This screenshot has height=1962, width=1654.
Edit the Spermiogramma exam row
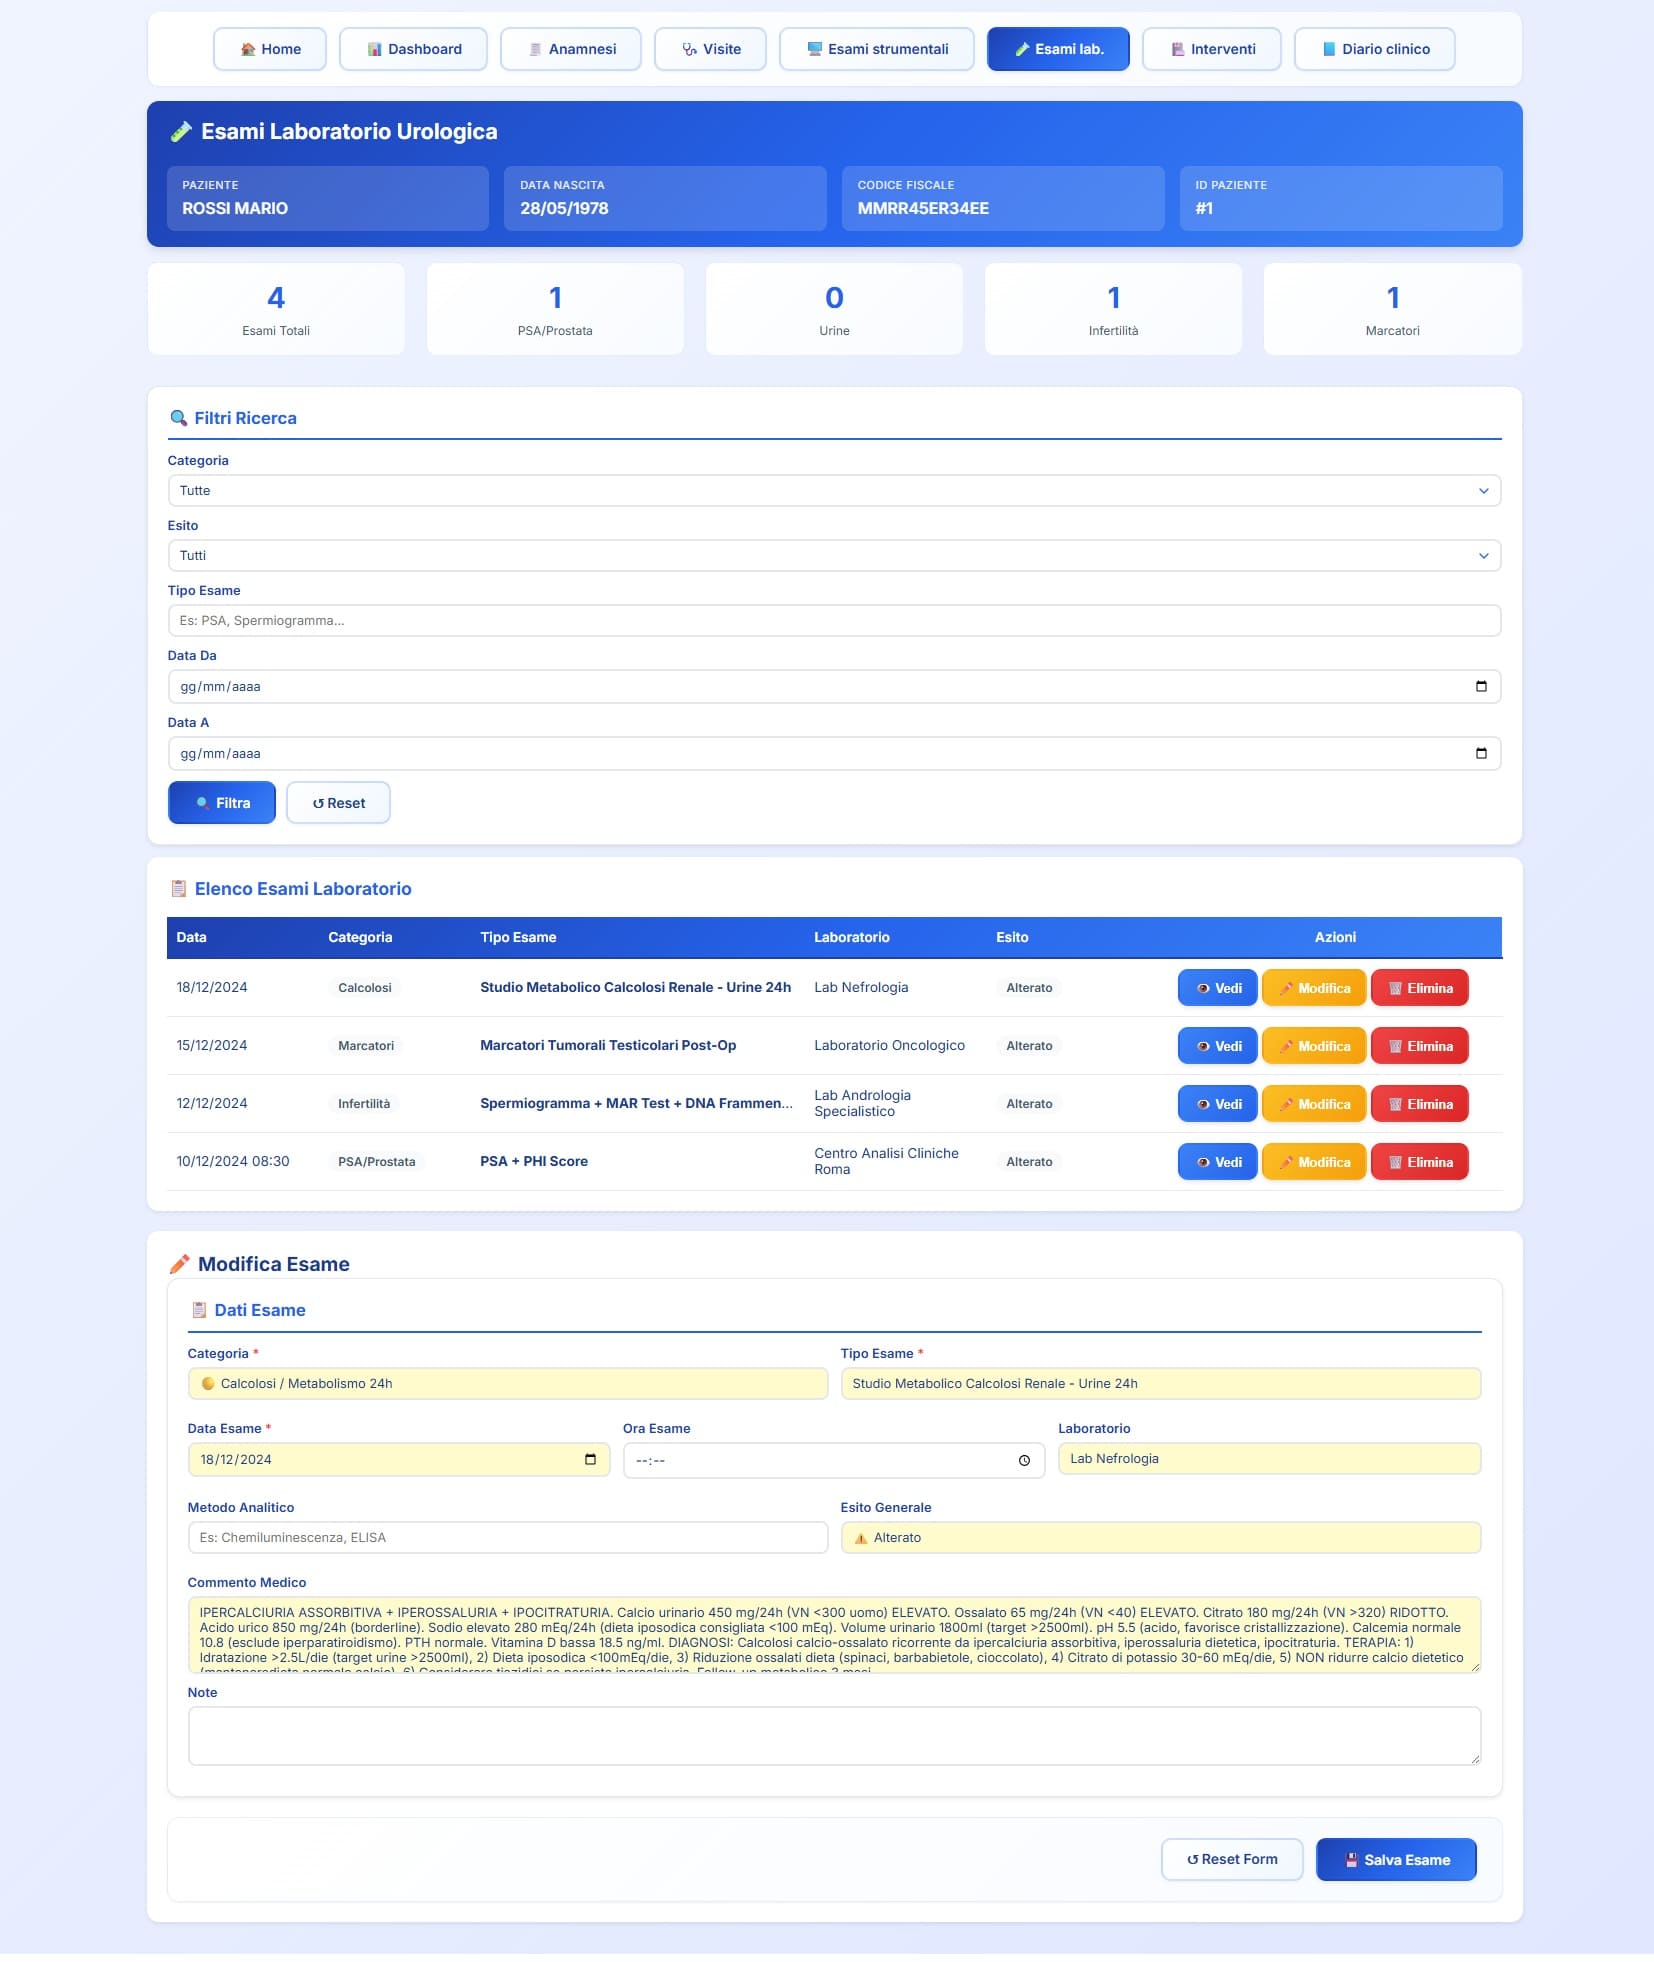pyautogui.click(x=1313, y=1104)
